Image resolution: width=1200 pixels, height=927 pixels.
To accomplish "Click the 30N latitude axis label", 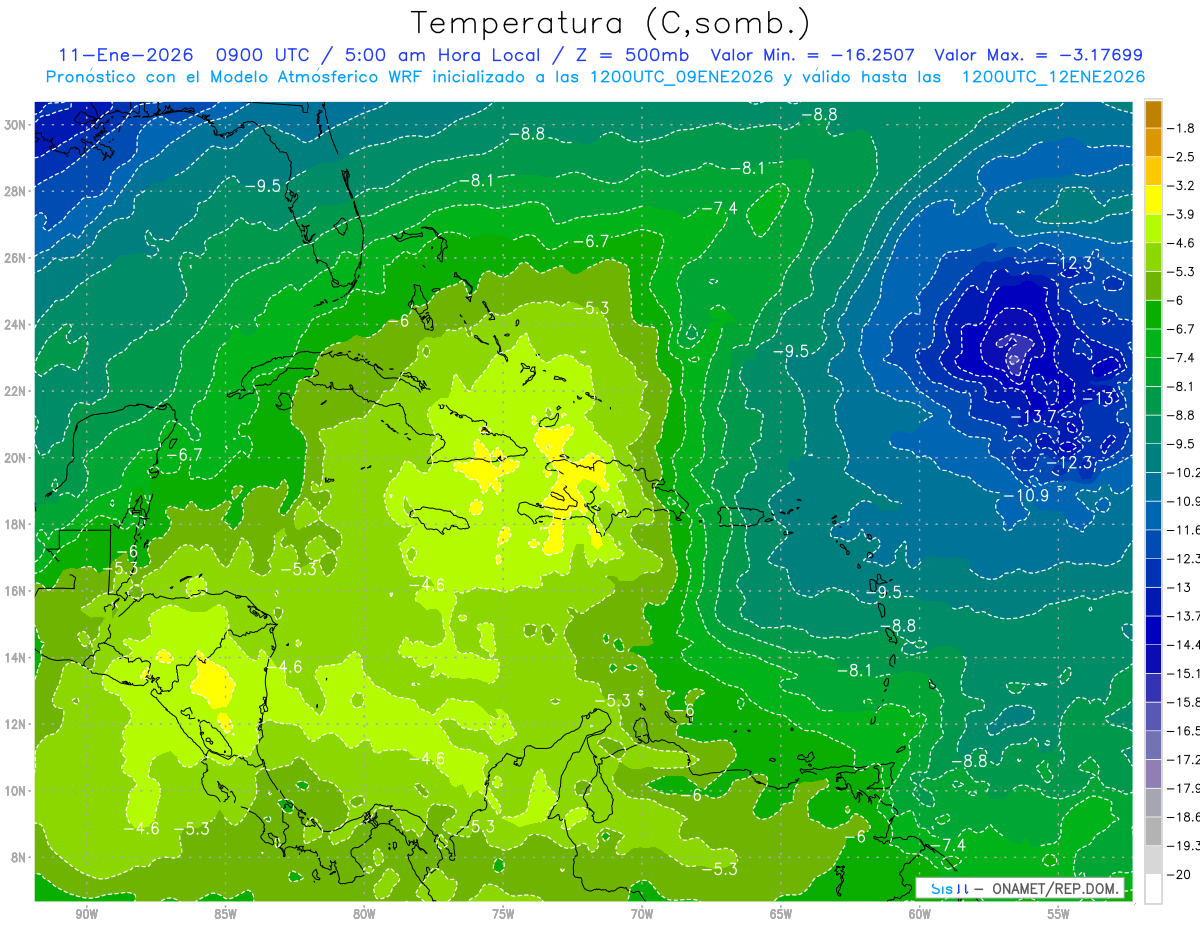I will [x=16, y=124].
